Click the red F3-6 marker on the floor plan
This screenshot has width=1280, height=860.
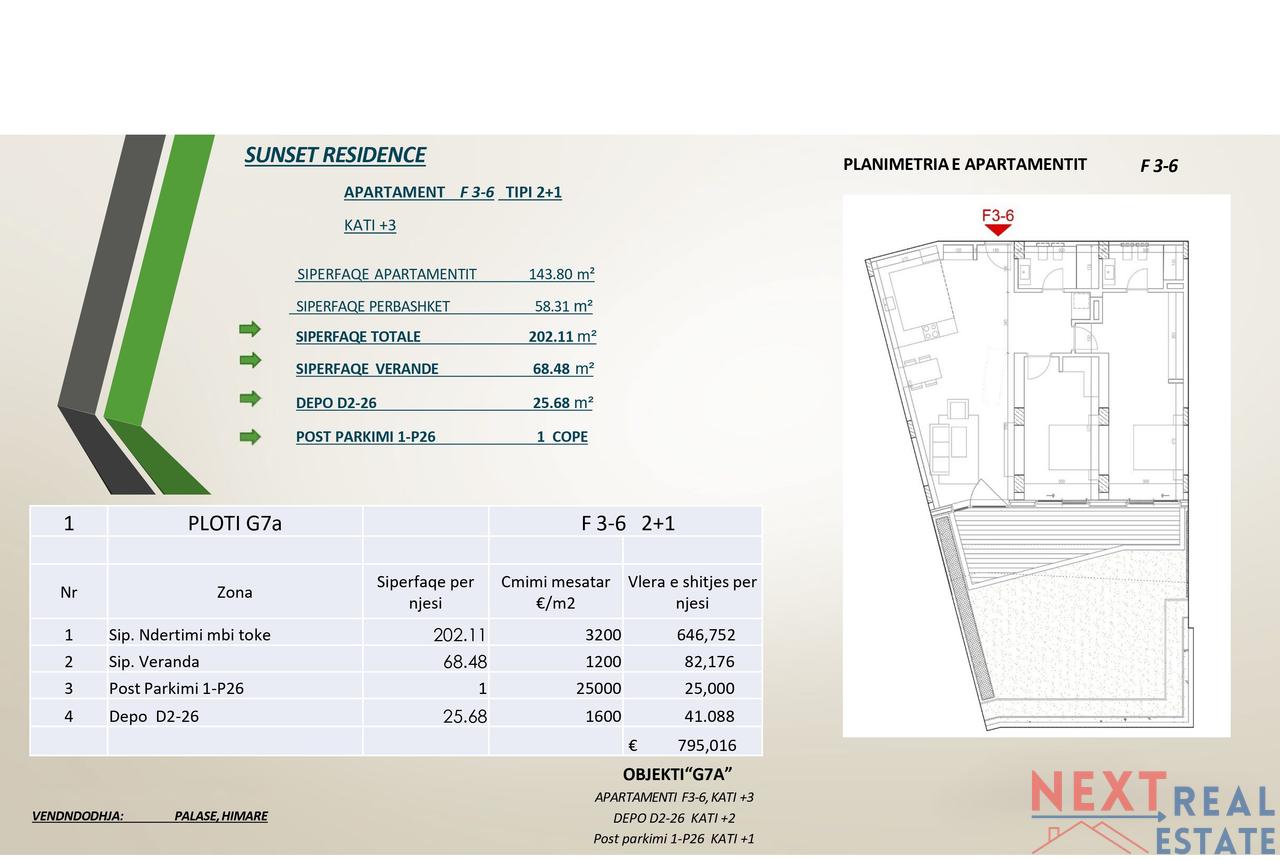coord(998,221)
